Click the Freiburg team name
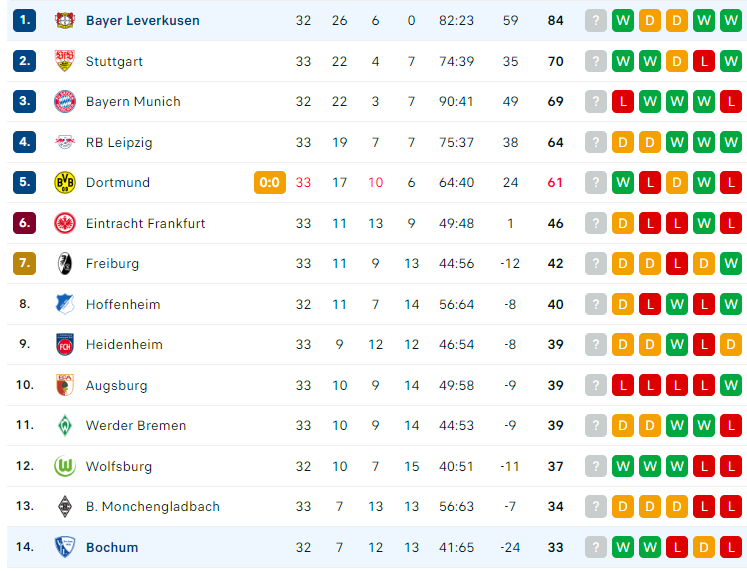 point(112,264)
